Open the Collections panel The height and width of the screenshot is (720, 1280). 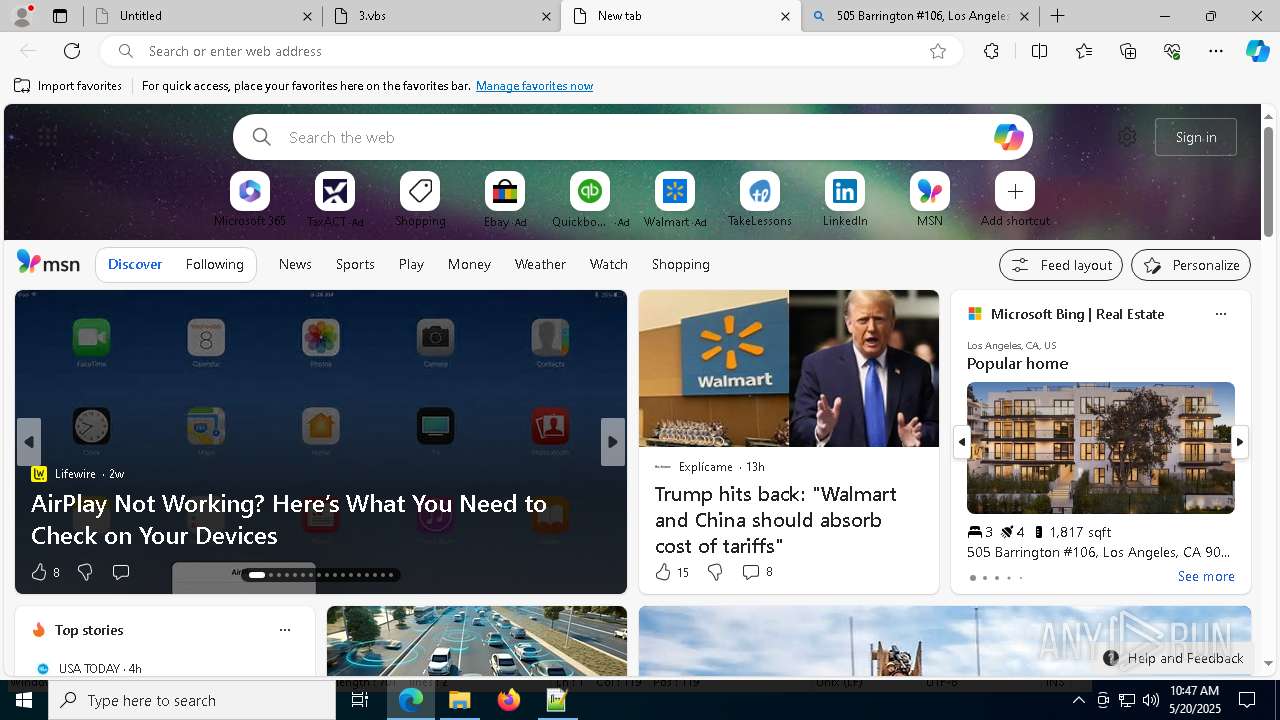click(1128, 51)
